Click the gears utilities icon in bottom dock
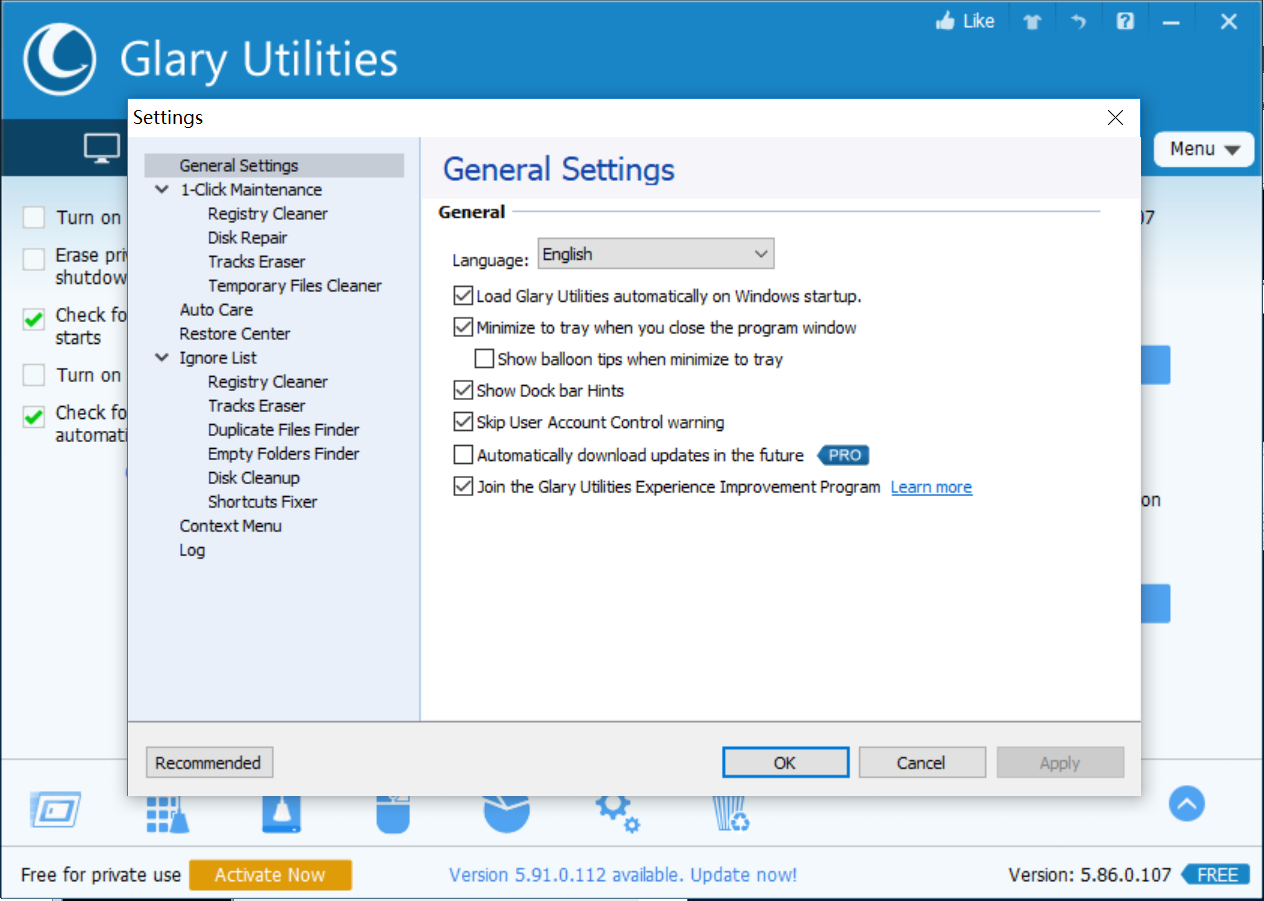Viewport: 1264px width, 901px height. [x=619, y=813]
